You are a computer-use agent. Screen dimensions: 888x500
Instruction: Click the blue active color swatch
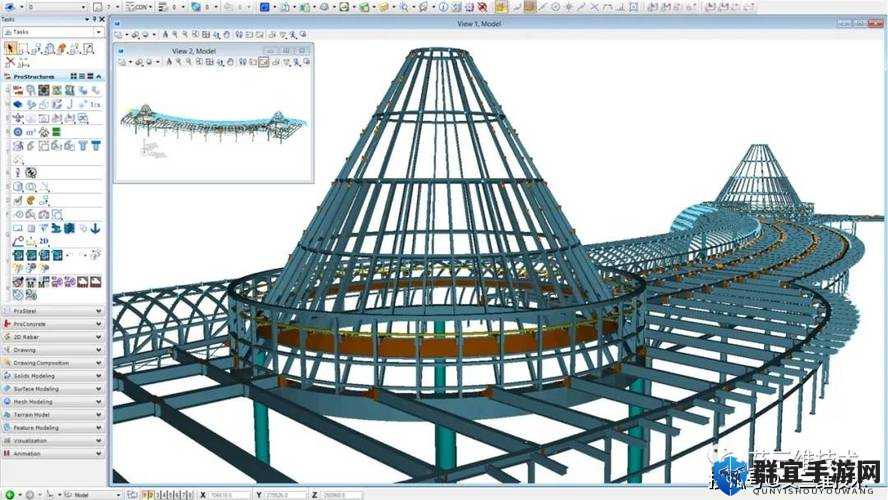coord(264,7)
